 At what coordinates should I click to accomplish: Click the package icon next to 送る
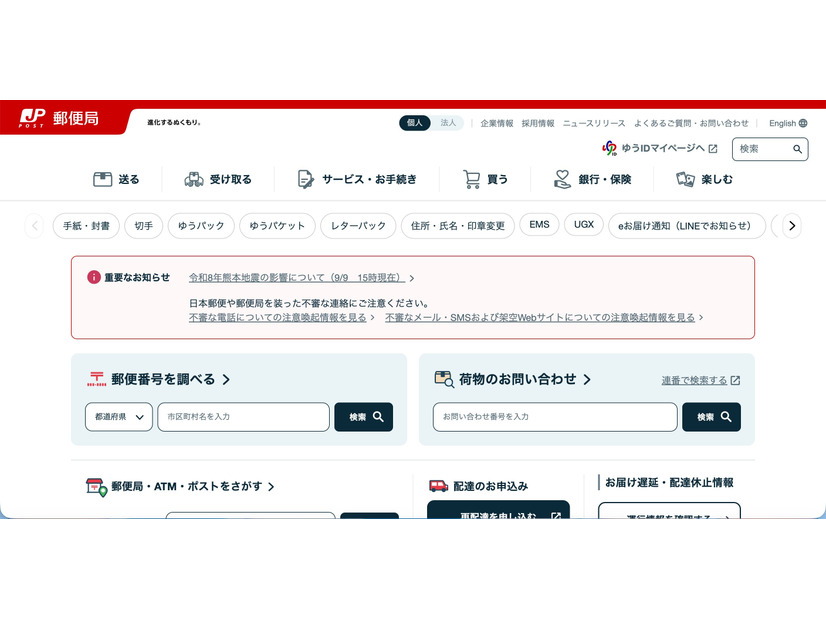102,180
